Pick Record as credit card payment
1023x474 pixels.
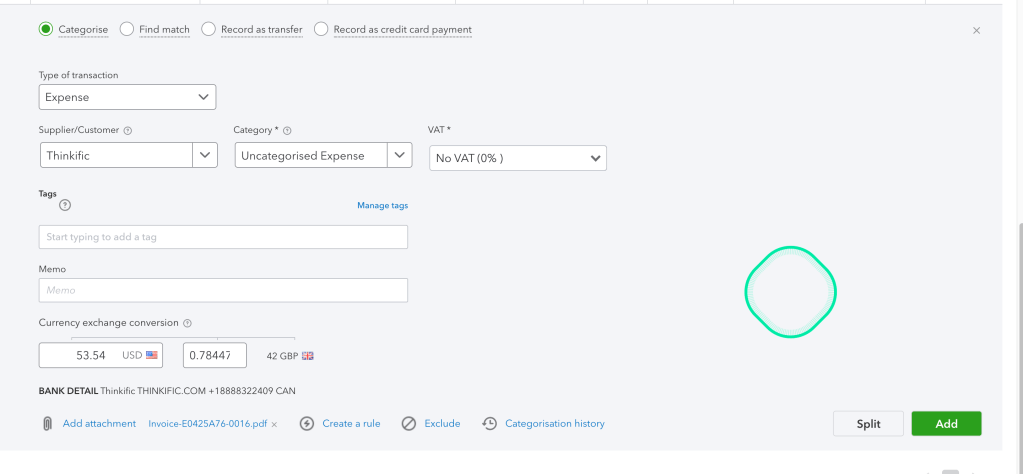click(x=321, y=29)
